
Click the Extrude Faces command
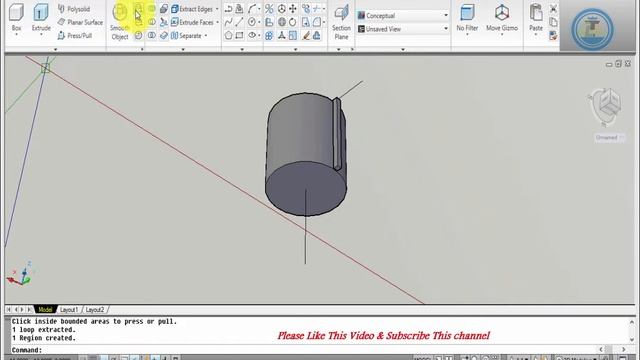coord(192,22)
